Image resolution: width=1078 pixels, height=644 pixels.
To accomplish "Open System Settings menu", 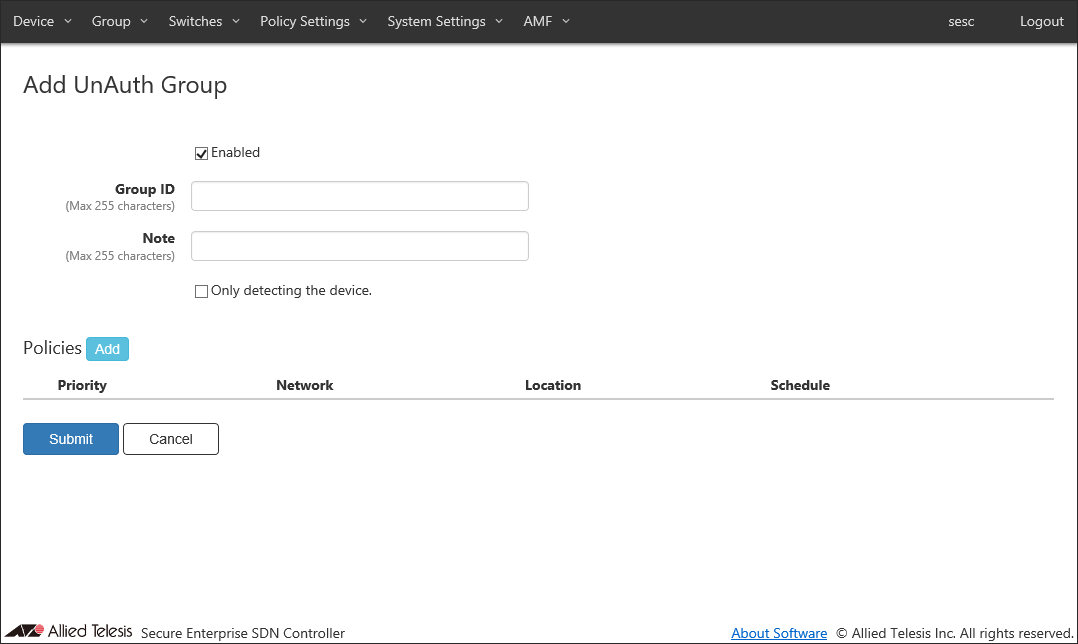I will click(x=445, y=21).
